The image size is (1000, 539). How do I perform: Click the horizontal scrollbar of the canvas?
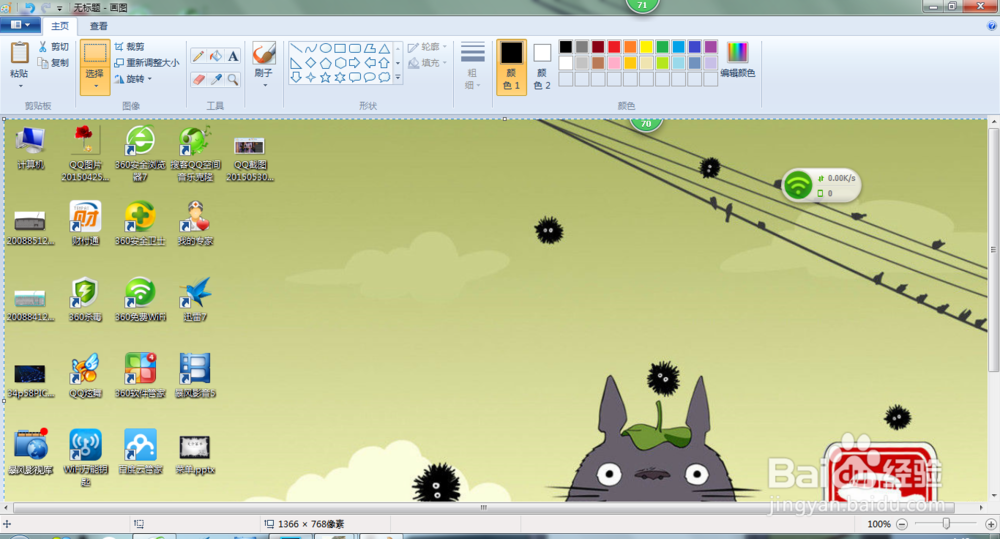[483, 508]
